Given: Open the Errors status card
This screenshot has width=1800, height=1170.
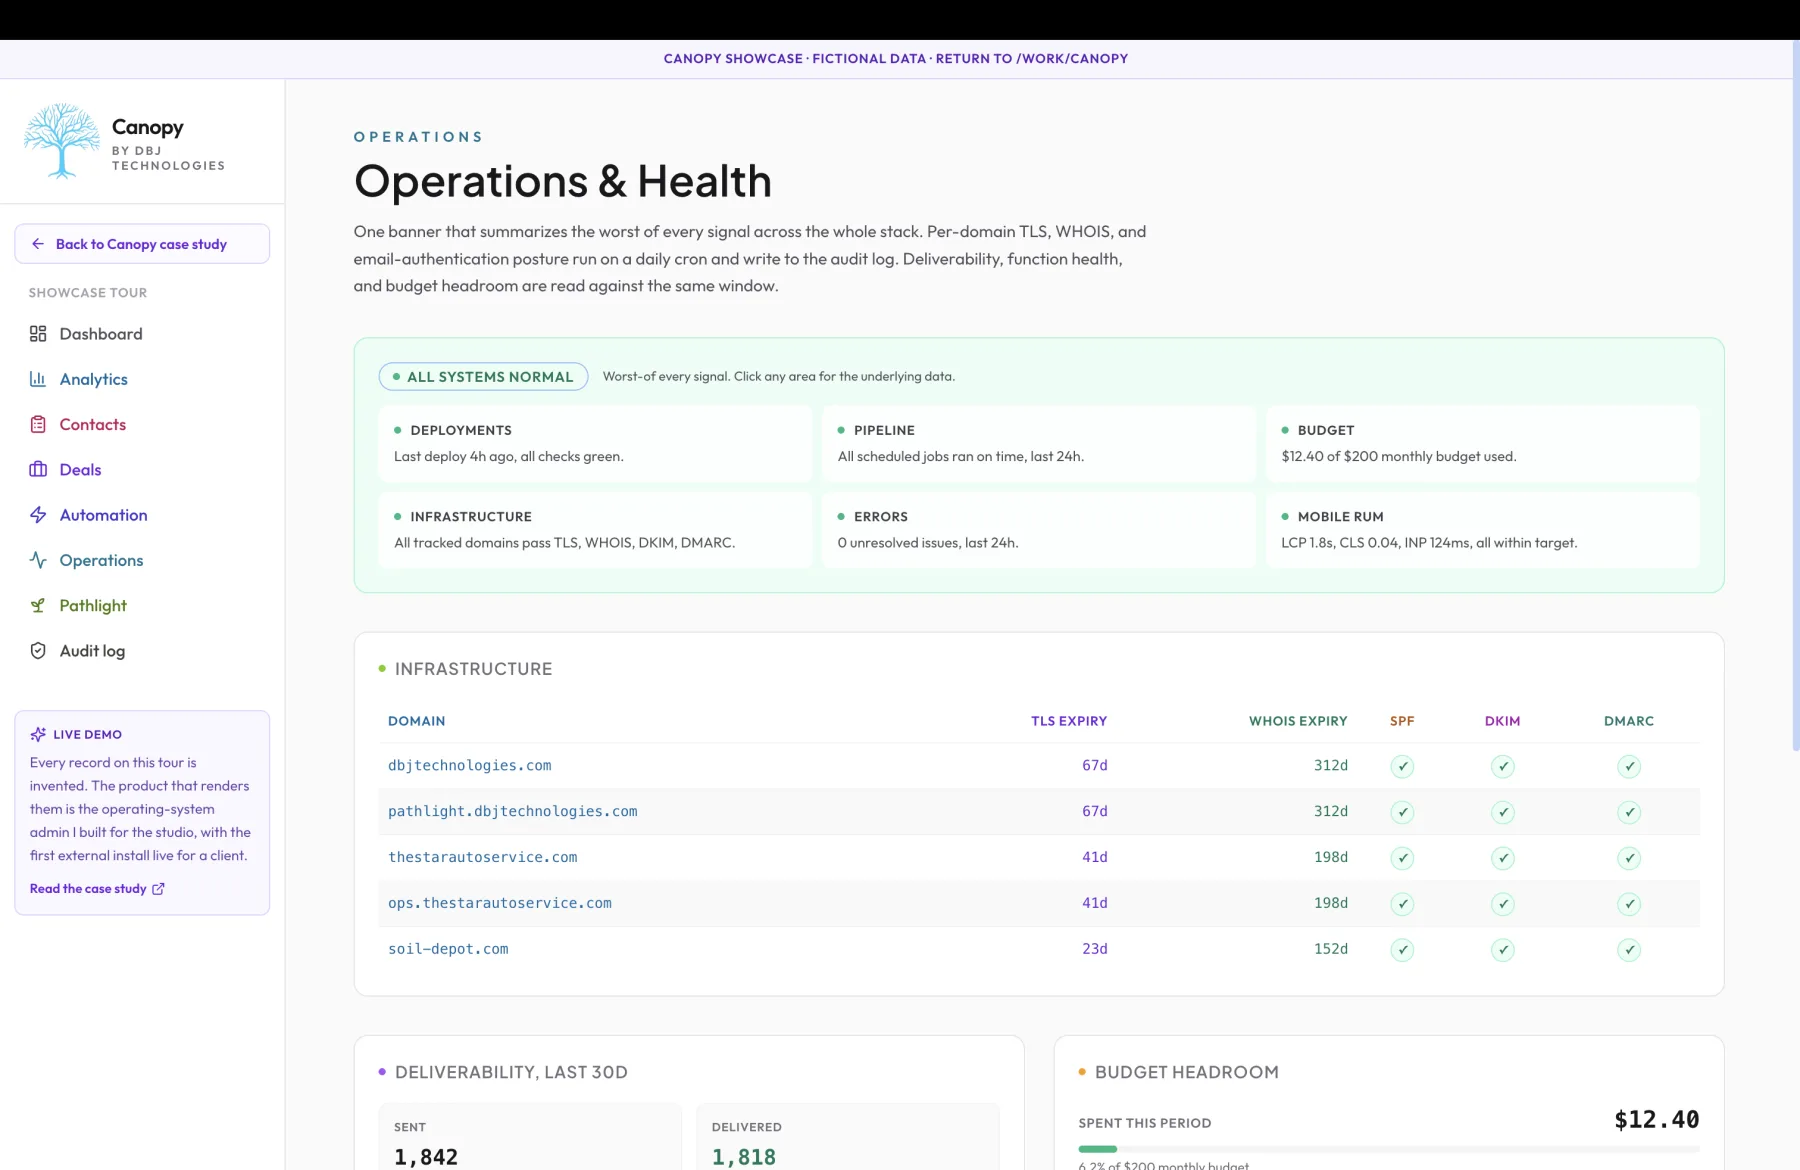Looking at the screenshot, I should click(1039, 530).
